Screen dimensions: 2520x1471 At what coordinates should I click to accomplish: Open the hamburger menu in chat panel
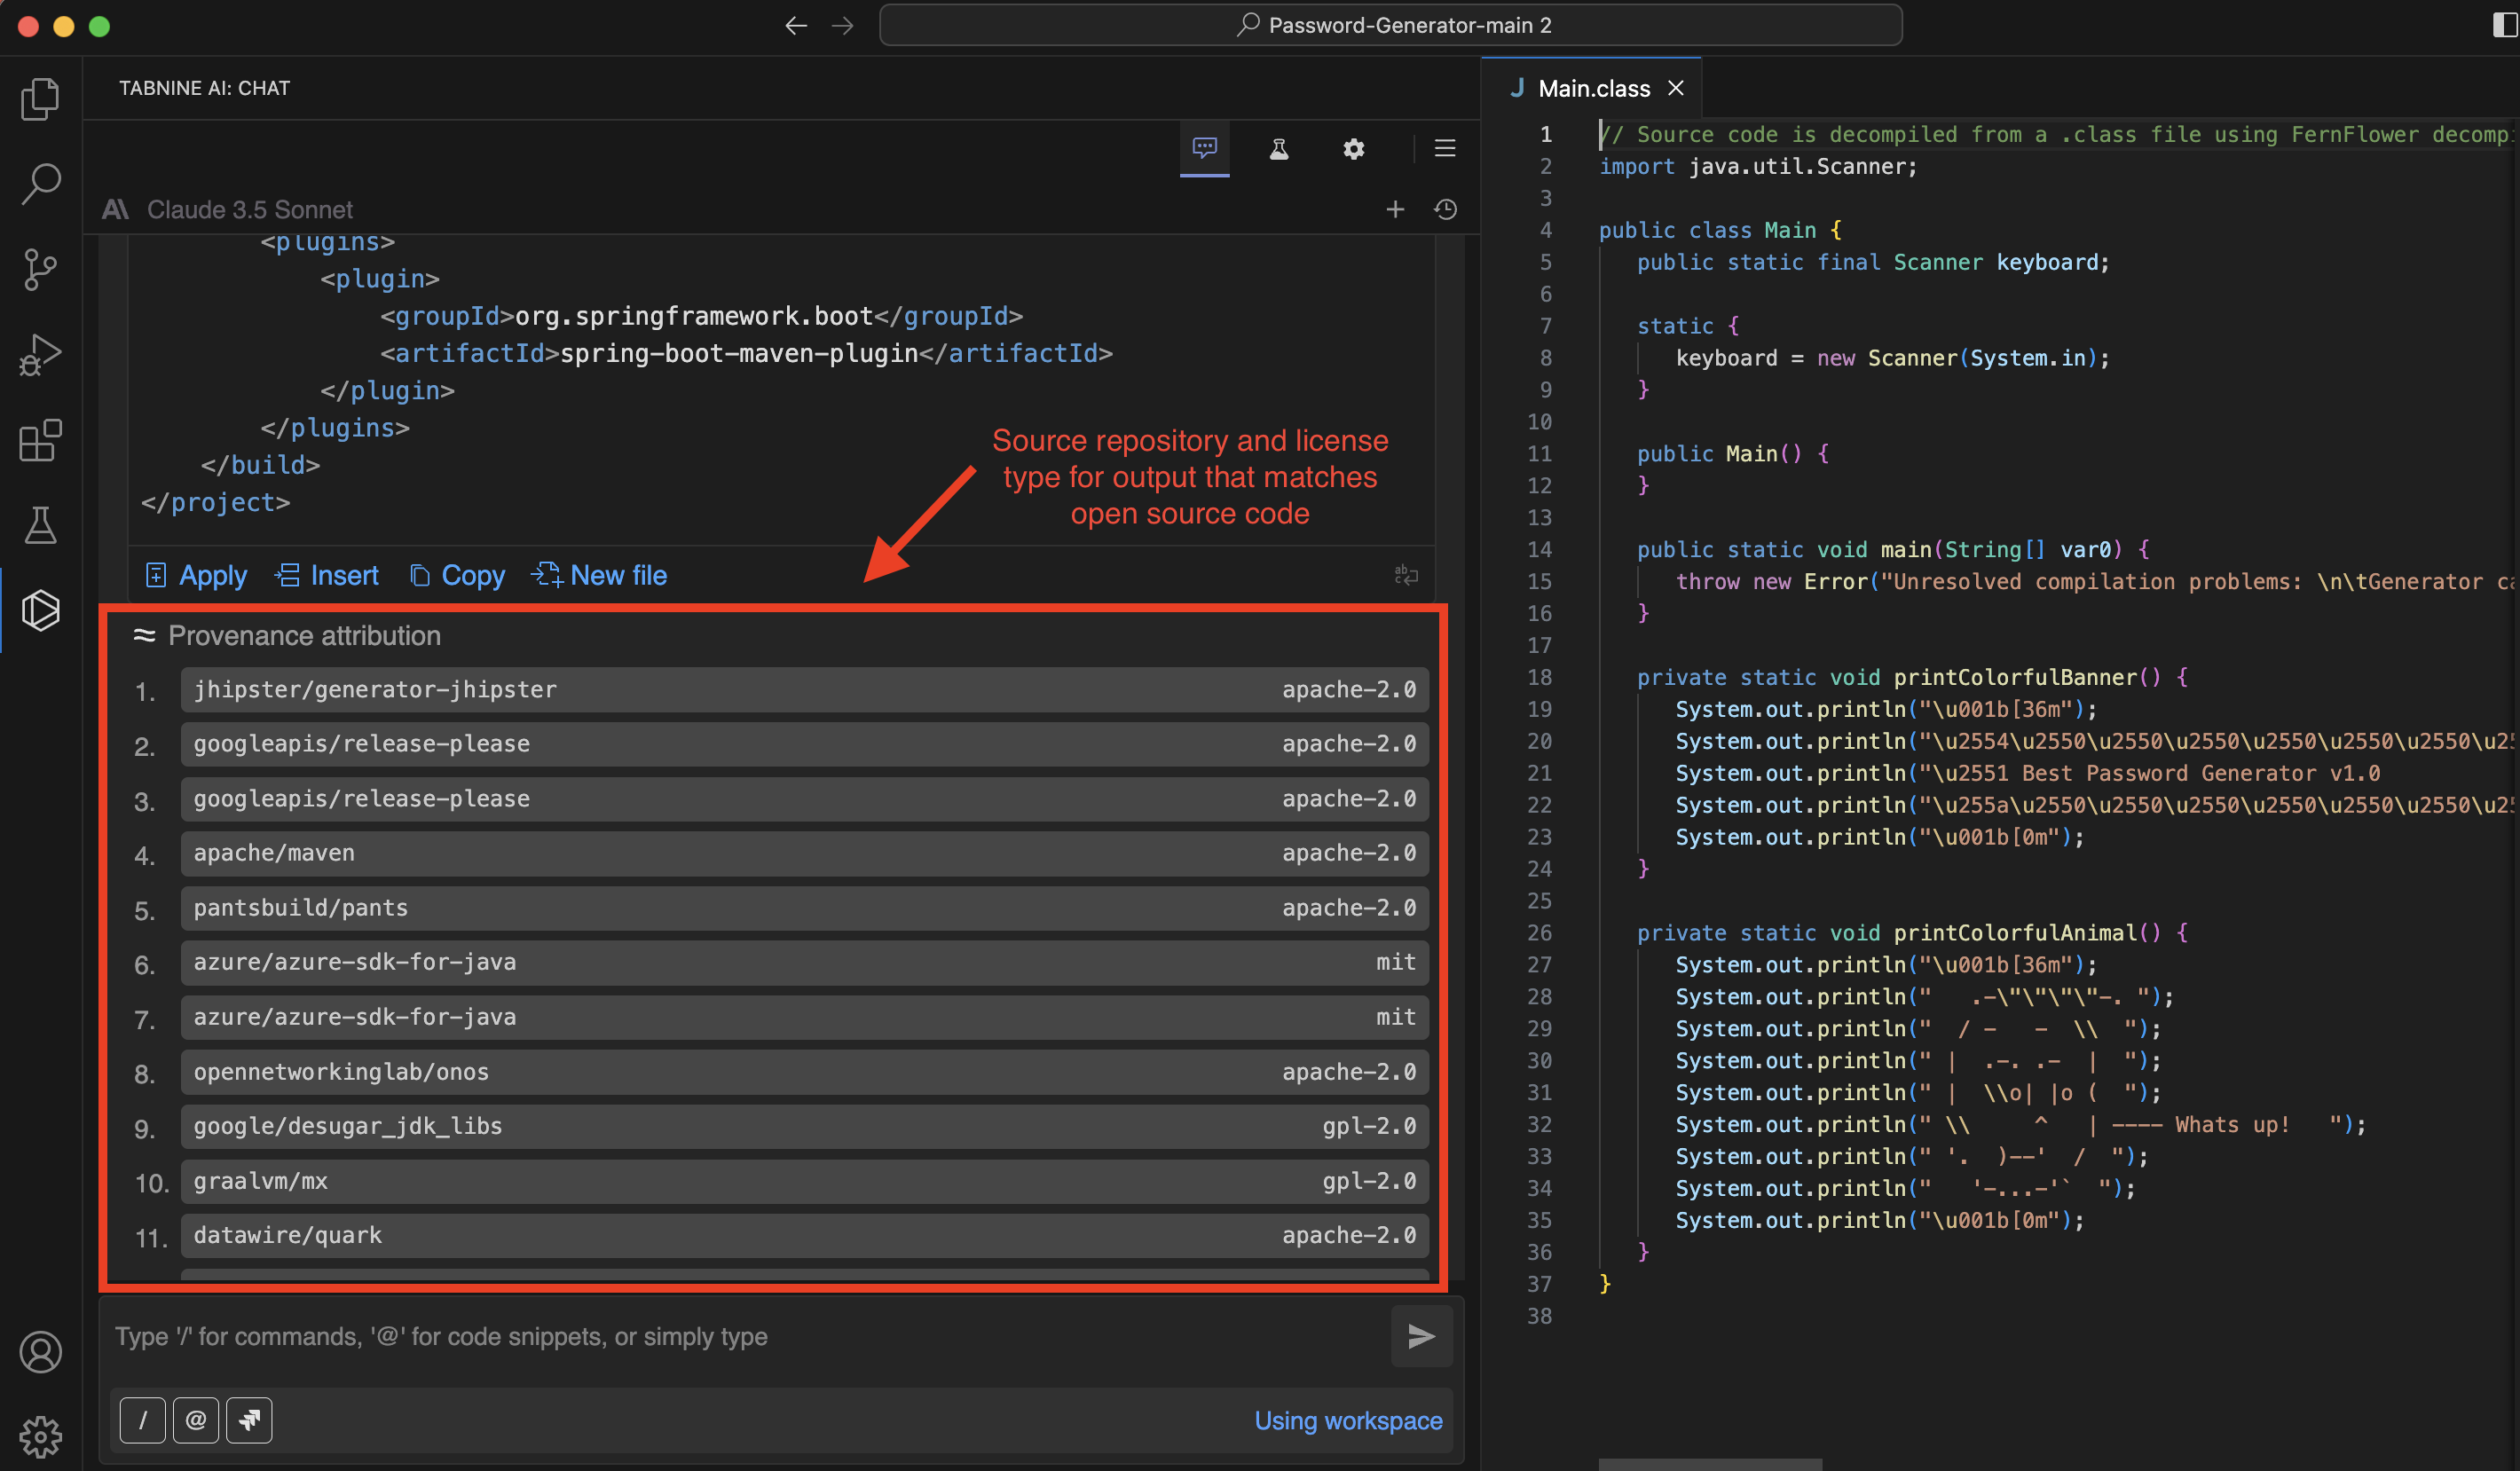(1444, 148)
